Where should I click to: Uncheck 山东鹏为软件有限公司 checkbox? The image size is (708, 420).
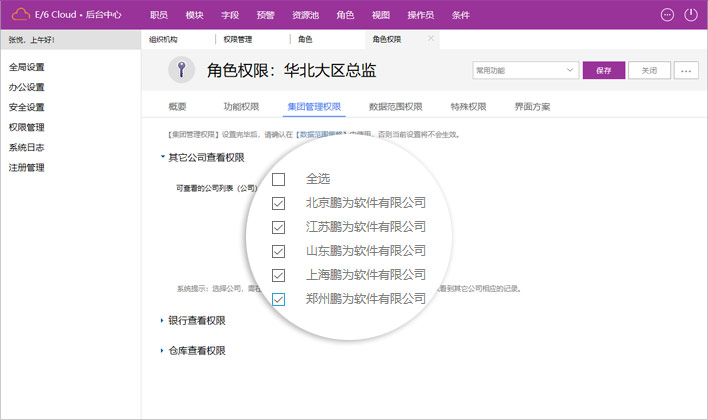(x=279, y=251)
